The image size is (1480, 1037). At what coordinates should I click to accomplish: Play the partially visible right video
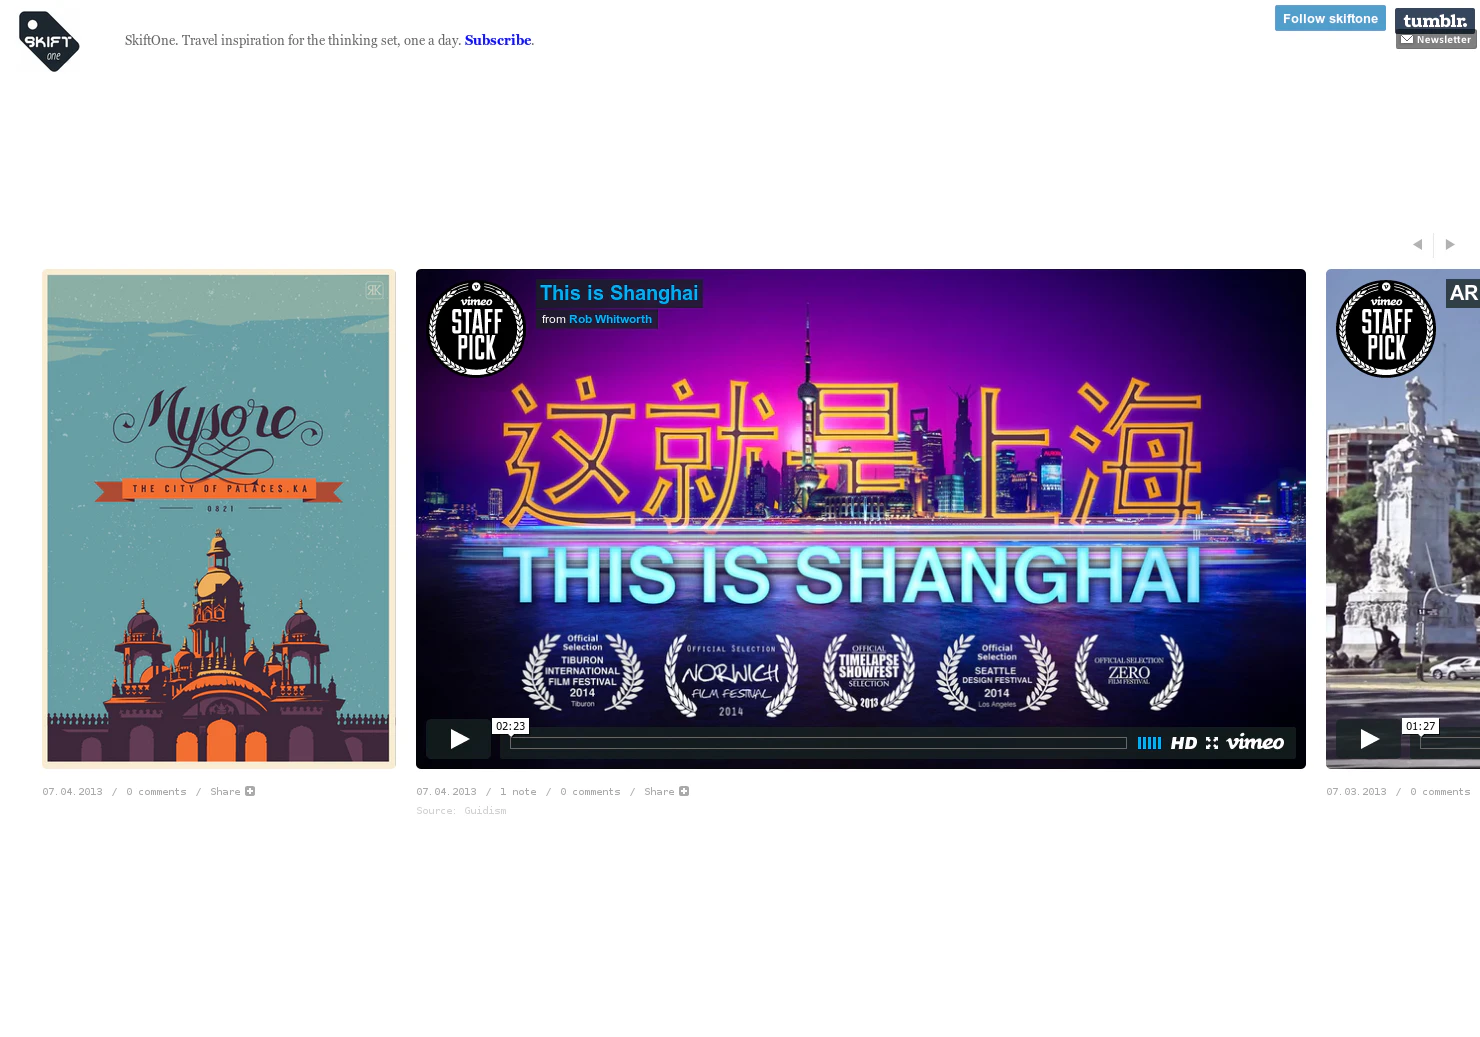pyautogui.click(x=1368, y=739)
